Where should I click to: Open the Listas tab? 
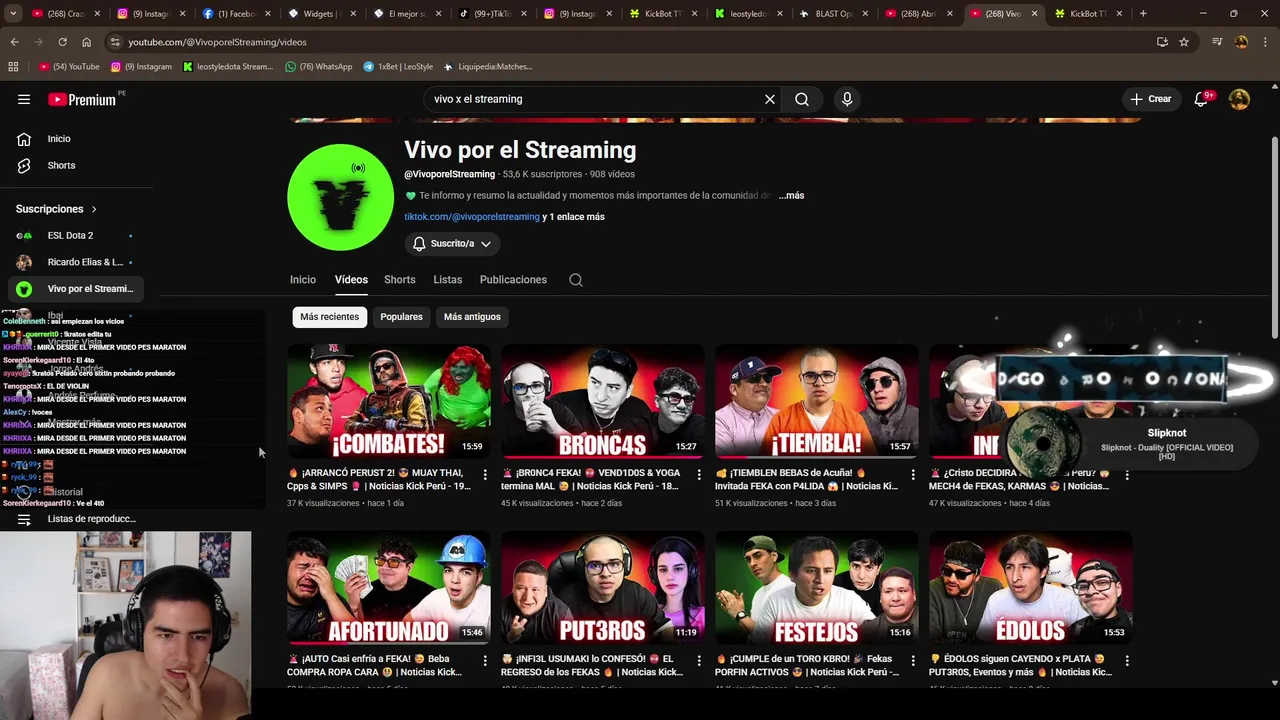[448, 280]
